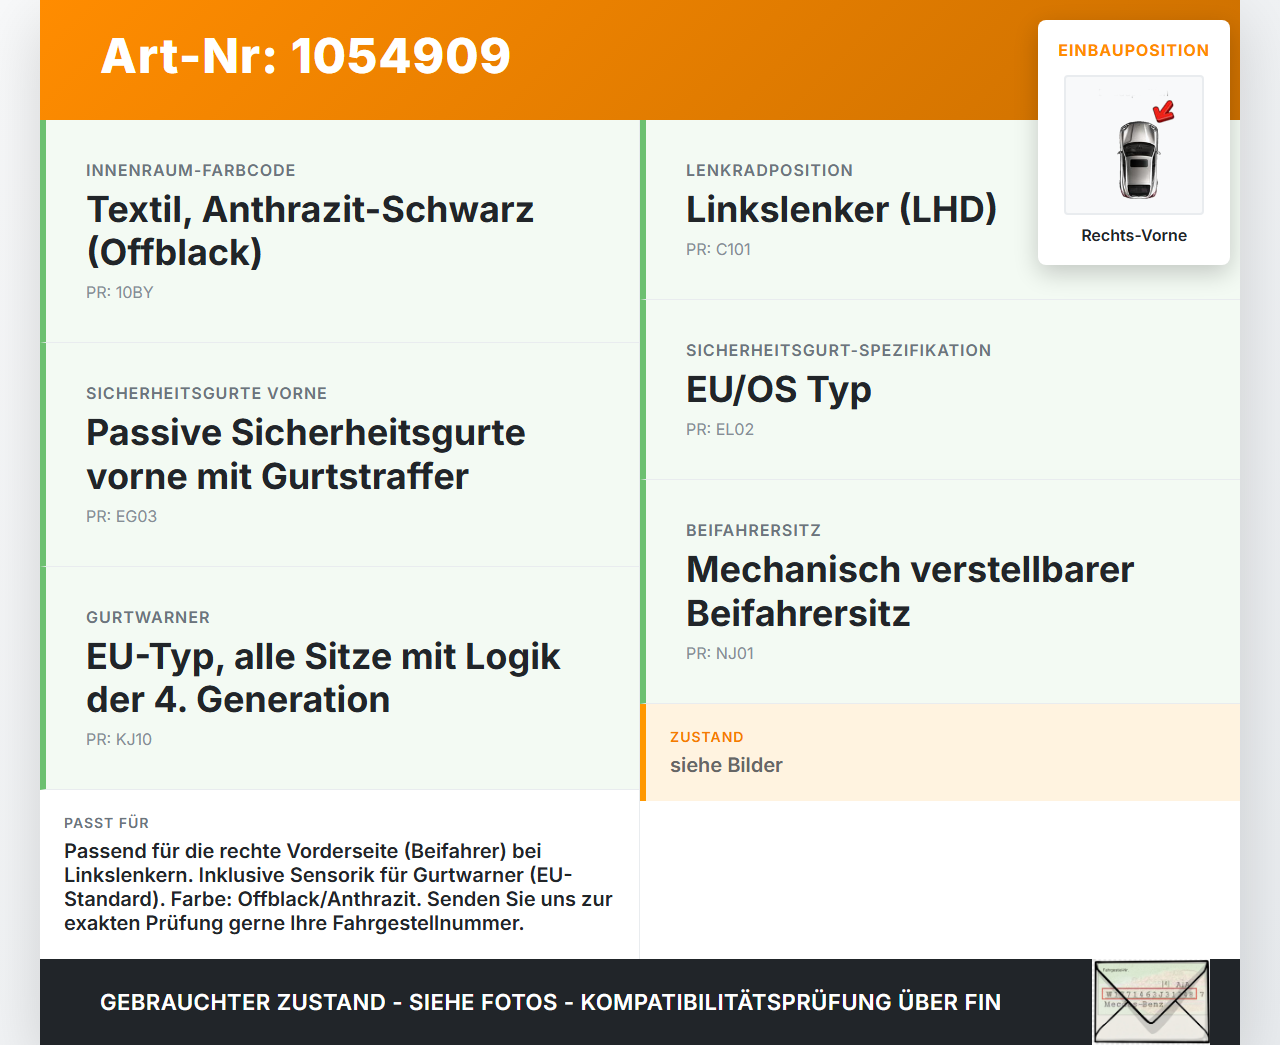1280x1046 pixels.
Task: Click the Linkslenker (LHD) value
Action: coord(842,209)
